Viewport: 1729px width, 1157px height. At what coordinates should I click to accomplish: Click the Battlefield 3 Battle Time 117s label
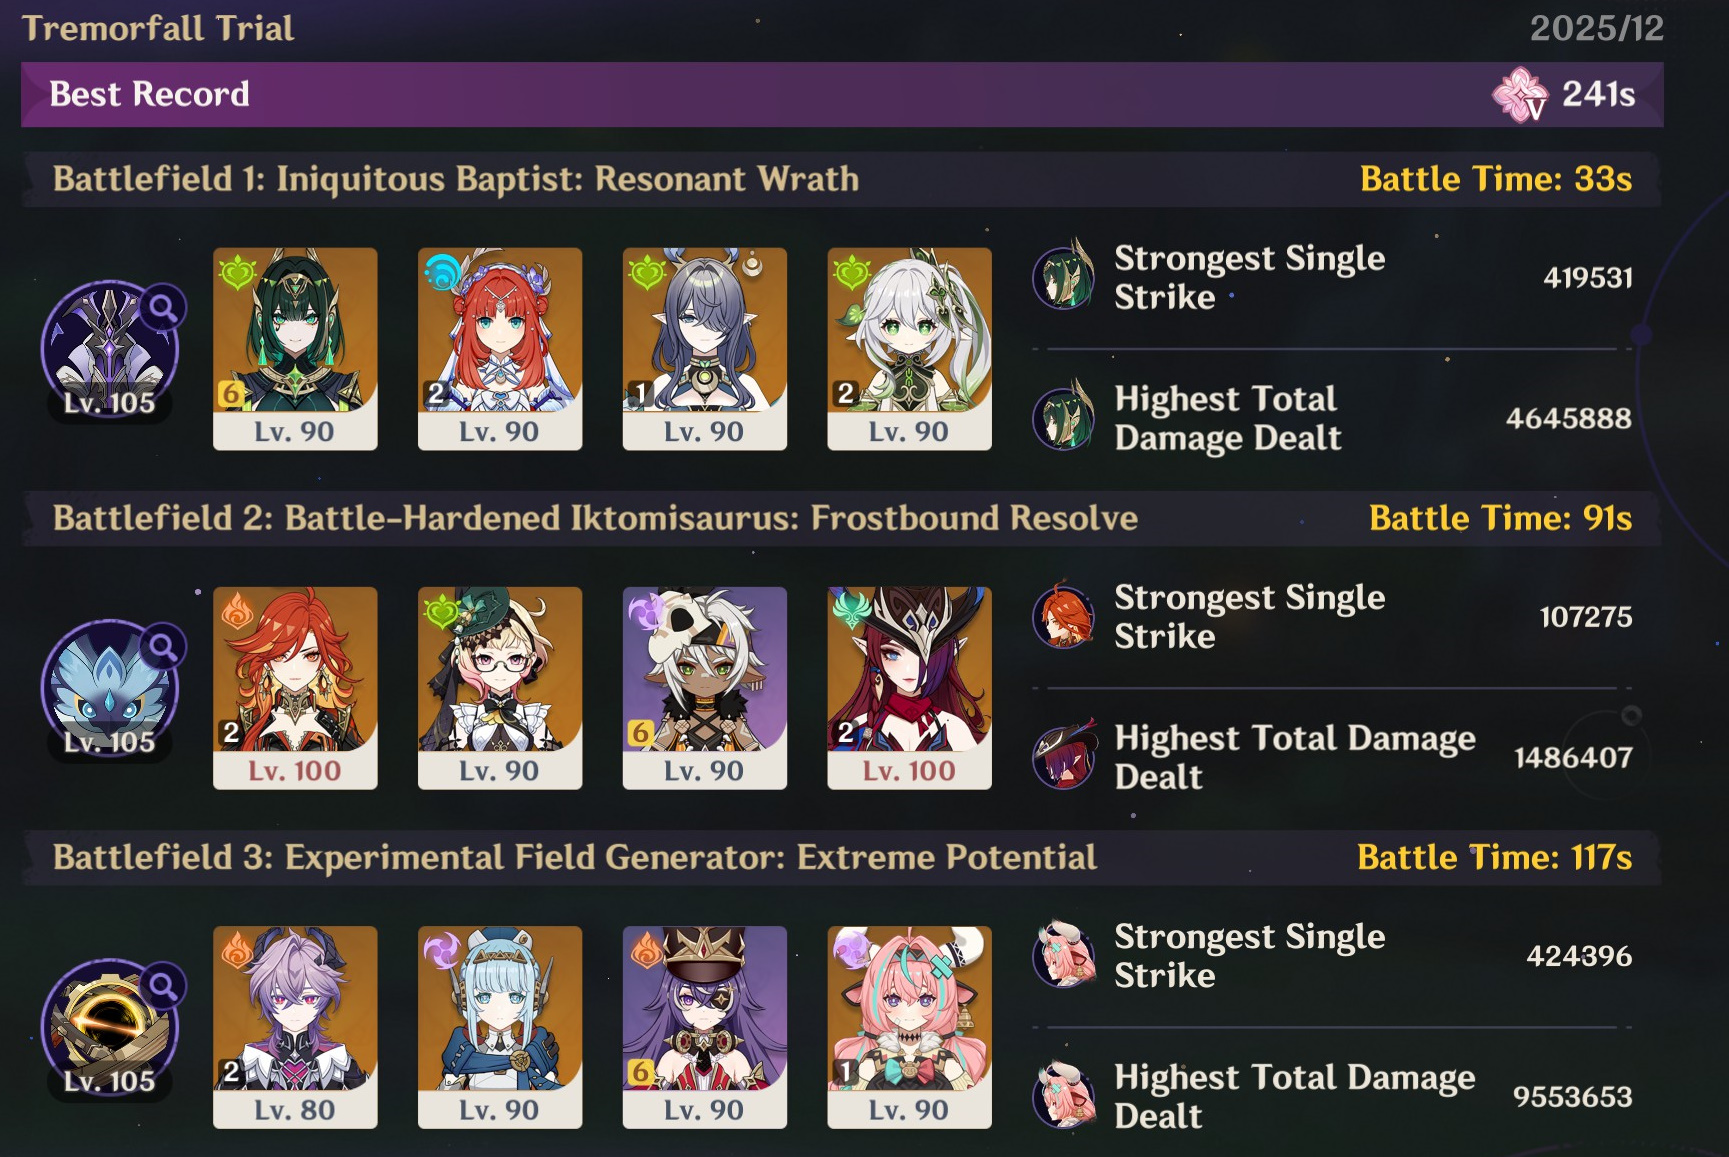tap(1494, 857)
